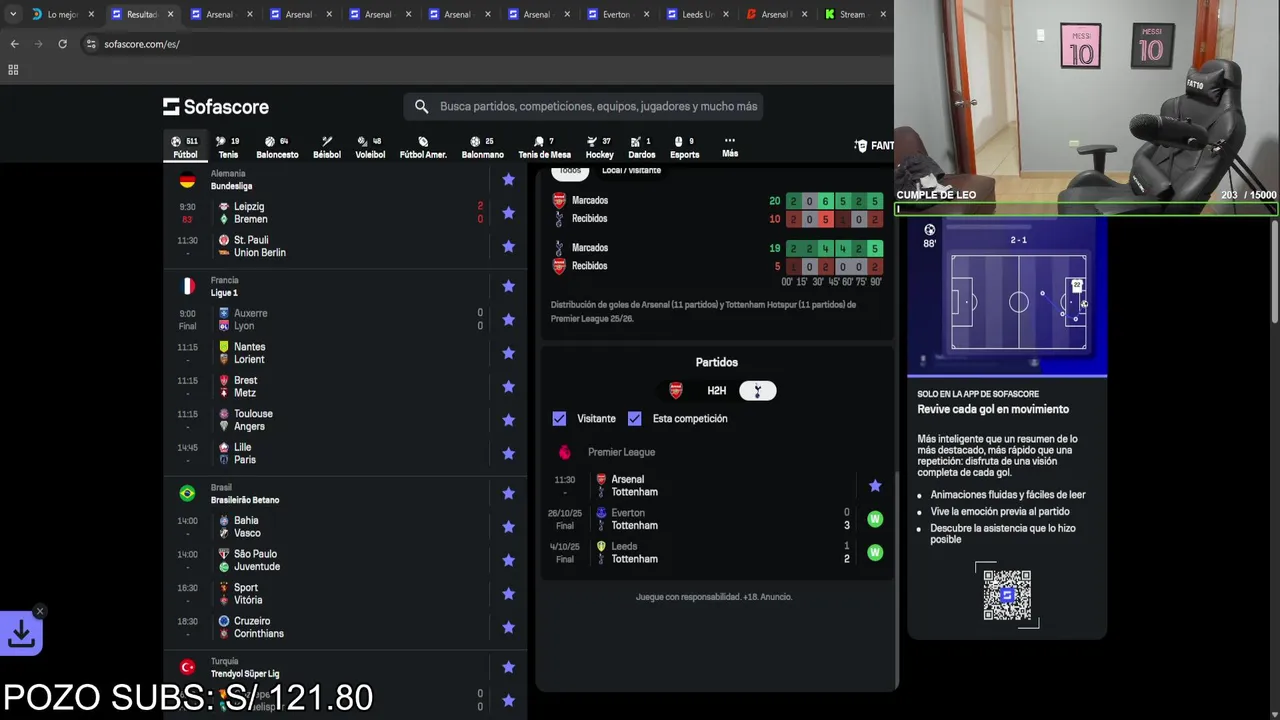Star the Bahia vs Vasco match

[x=508, y=526]
